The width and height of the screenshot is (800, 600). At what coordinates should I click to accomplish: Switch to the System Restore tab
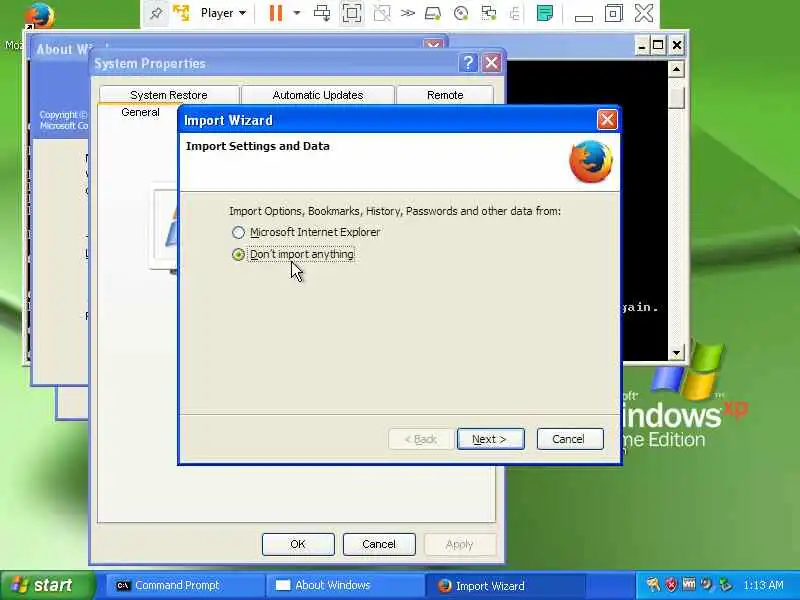coord(169,95)
